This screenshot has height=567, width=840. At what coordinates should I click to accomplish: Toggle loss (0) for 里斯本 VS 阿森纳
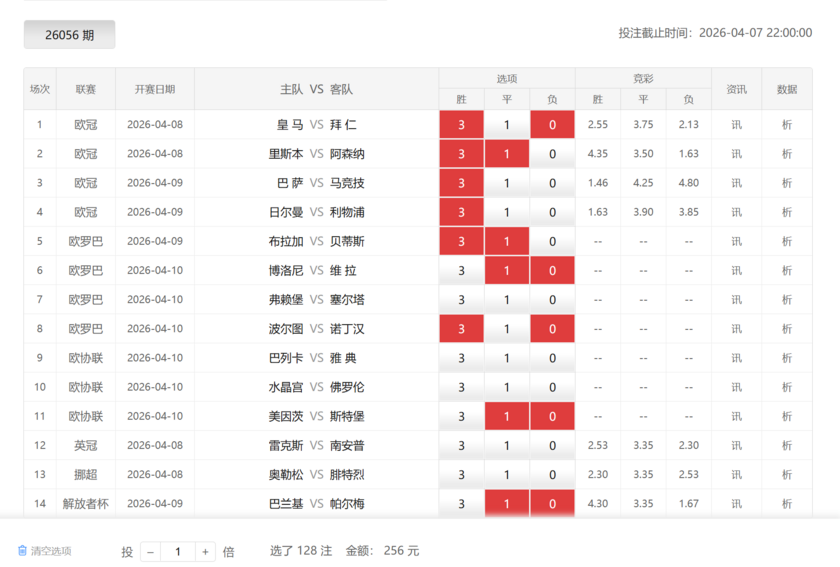(552, 154)
